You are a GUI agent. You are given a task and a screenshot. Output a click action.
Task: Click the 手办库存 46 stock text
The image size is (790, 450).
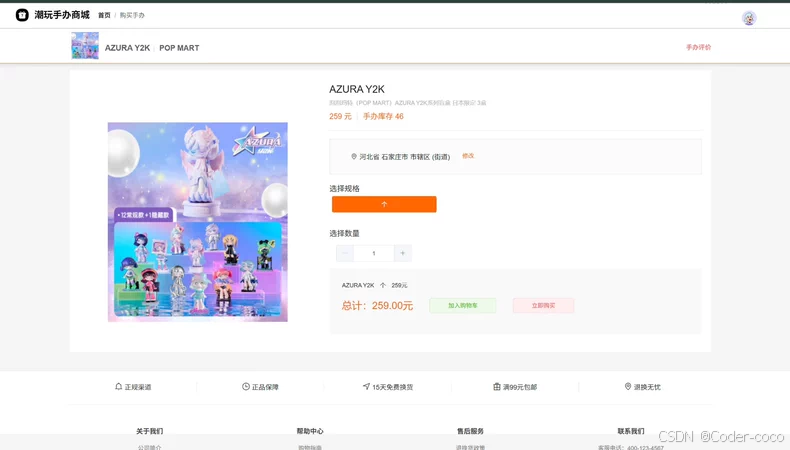click(x=383, y=116)
